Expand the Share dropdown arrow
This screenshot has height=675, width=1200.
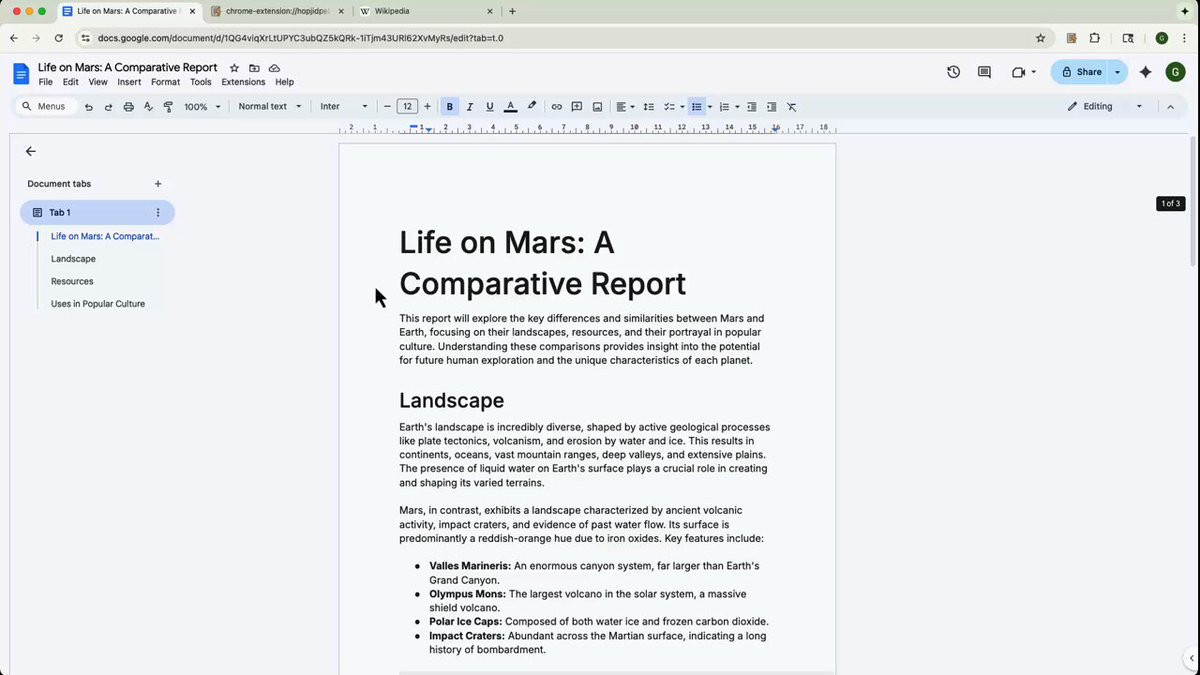coord(1119,72)
